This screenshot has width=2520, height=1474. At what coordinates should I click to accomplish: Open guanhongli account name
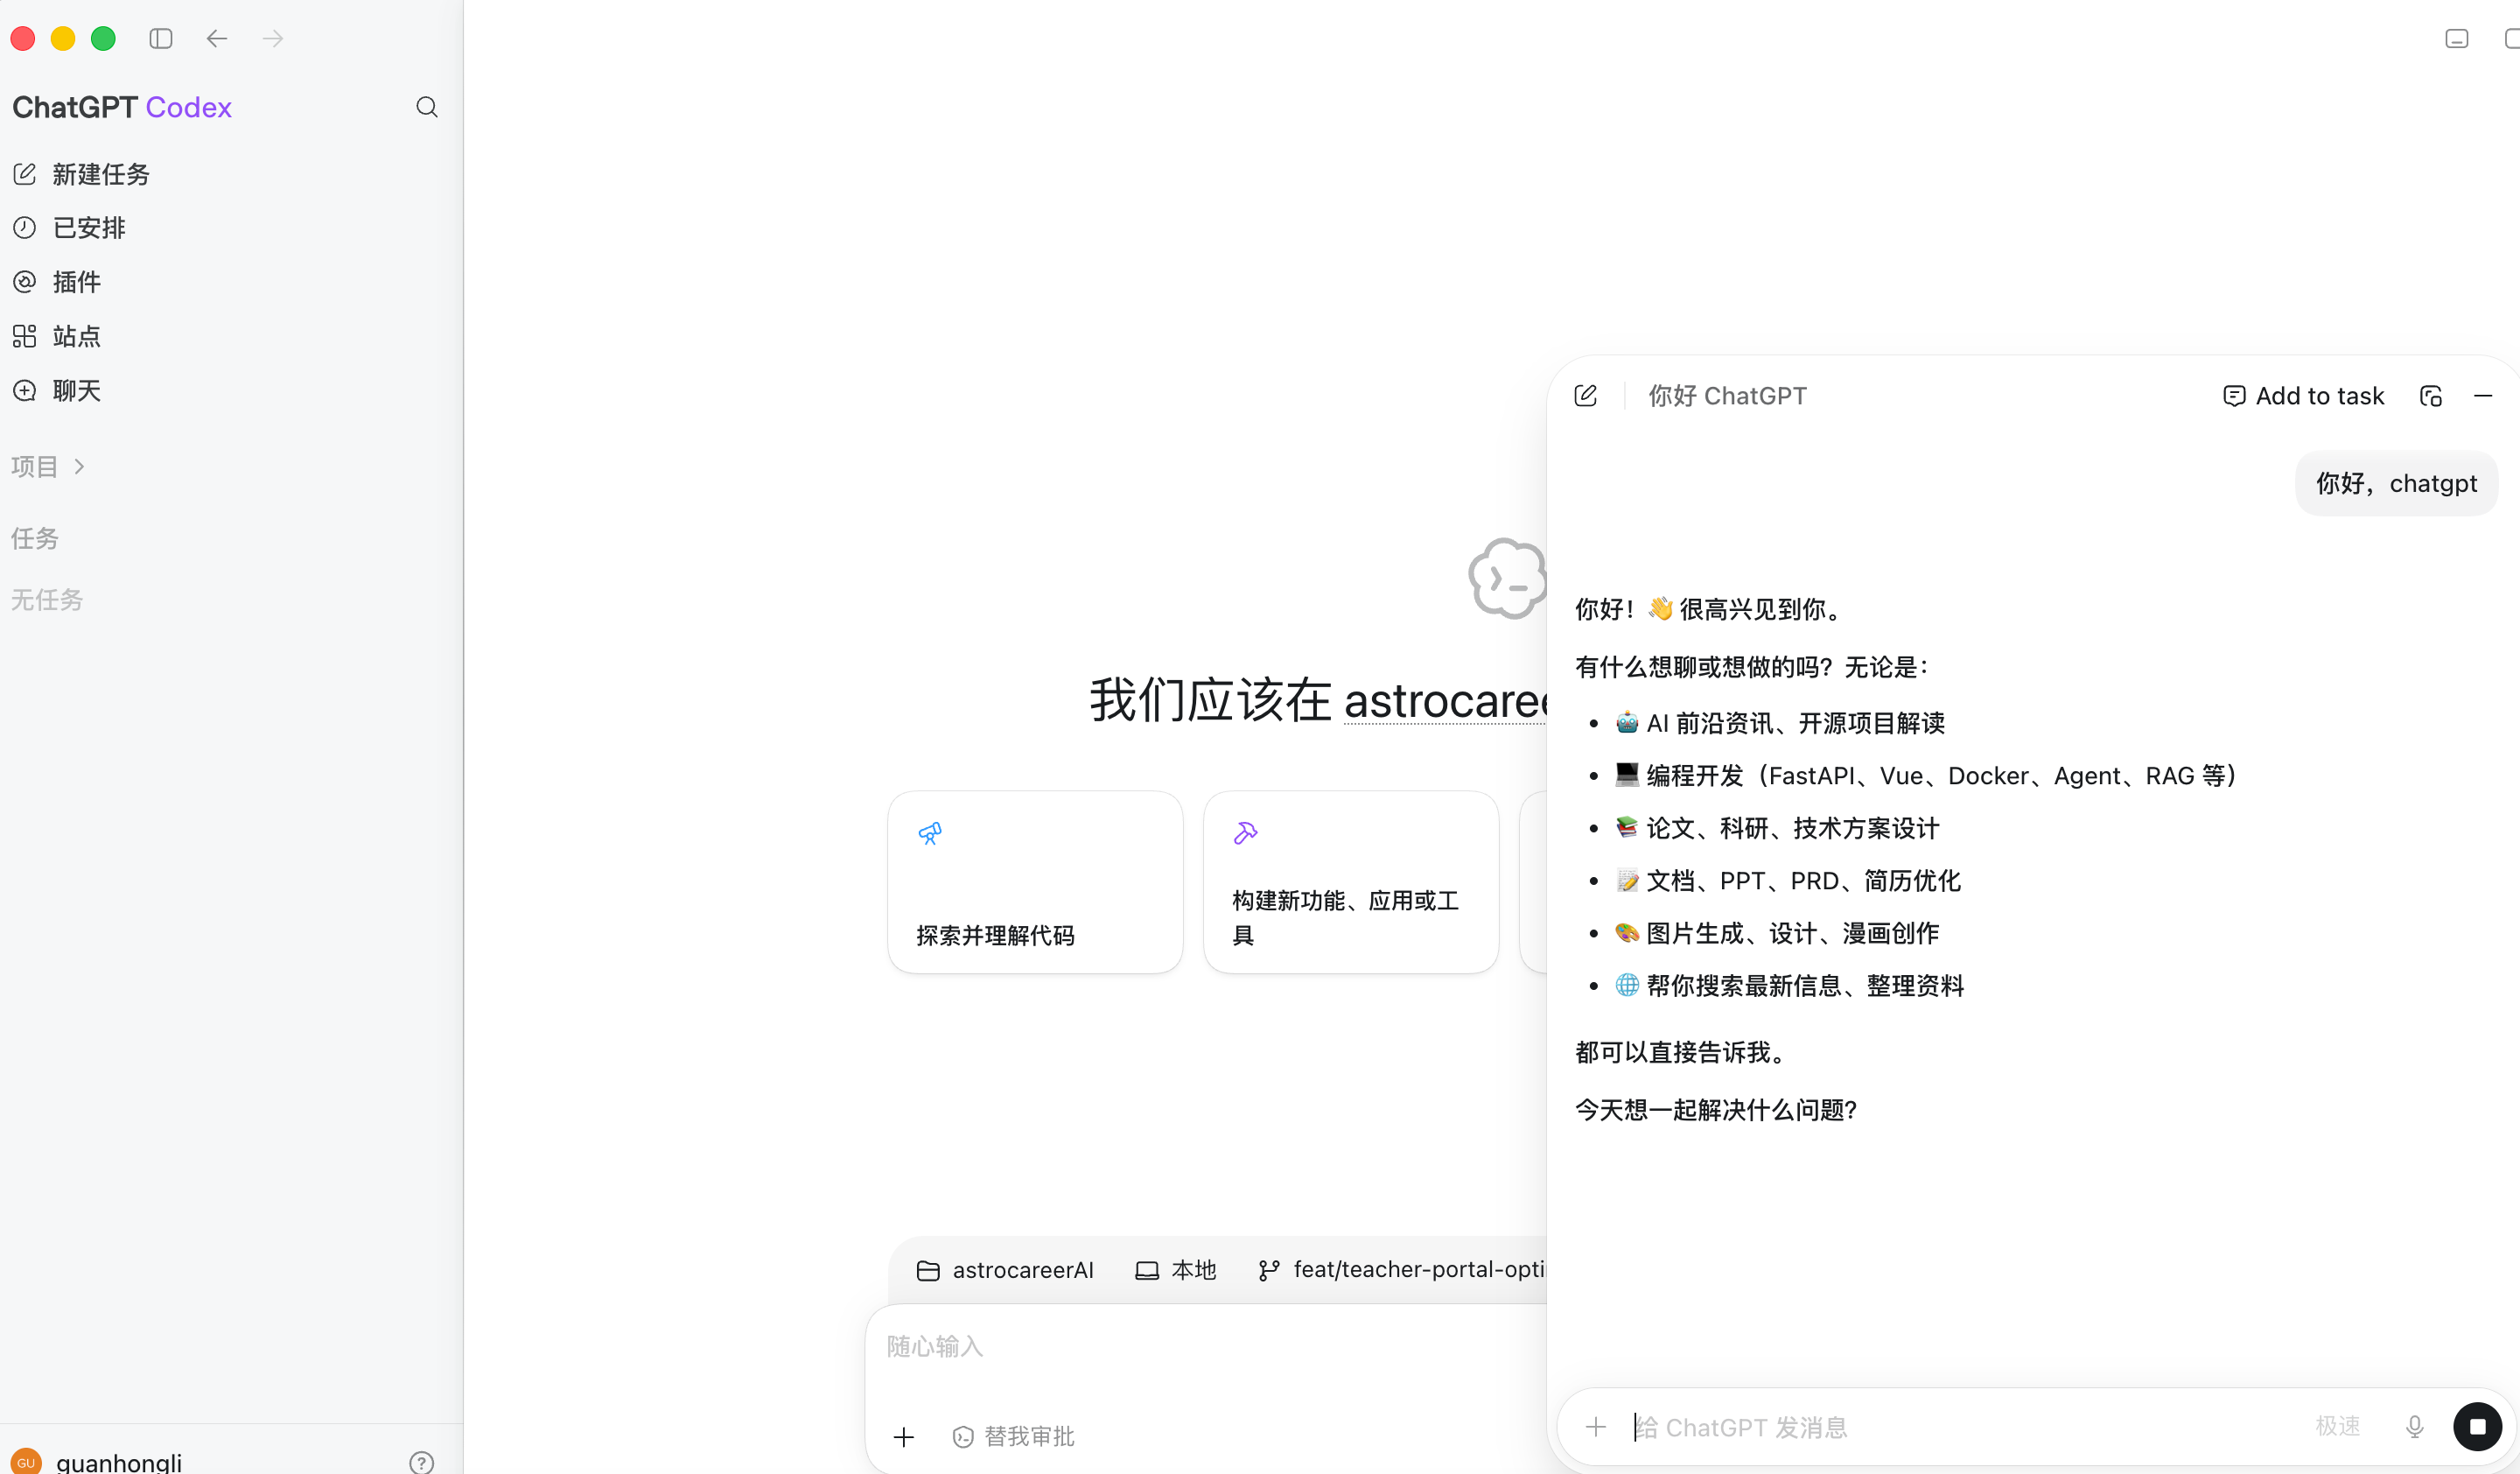click(119, 1461)
